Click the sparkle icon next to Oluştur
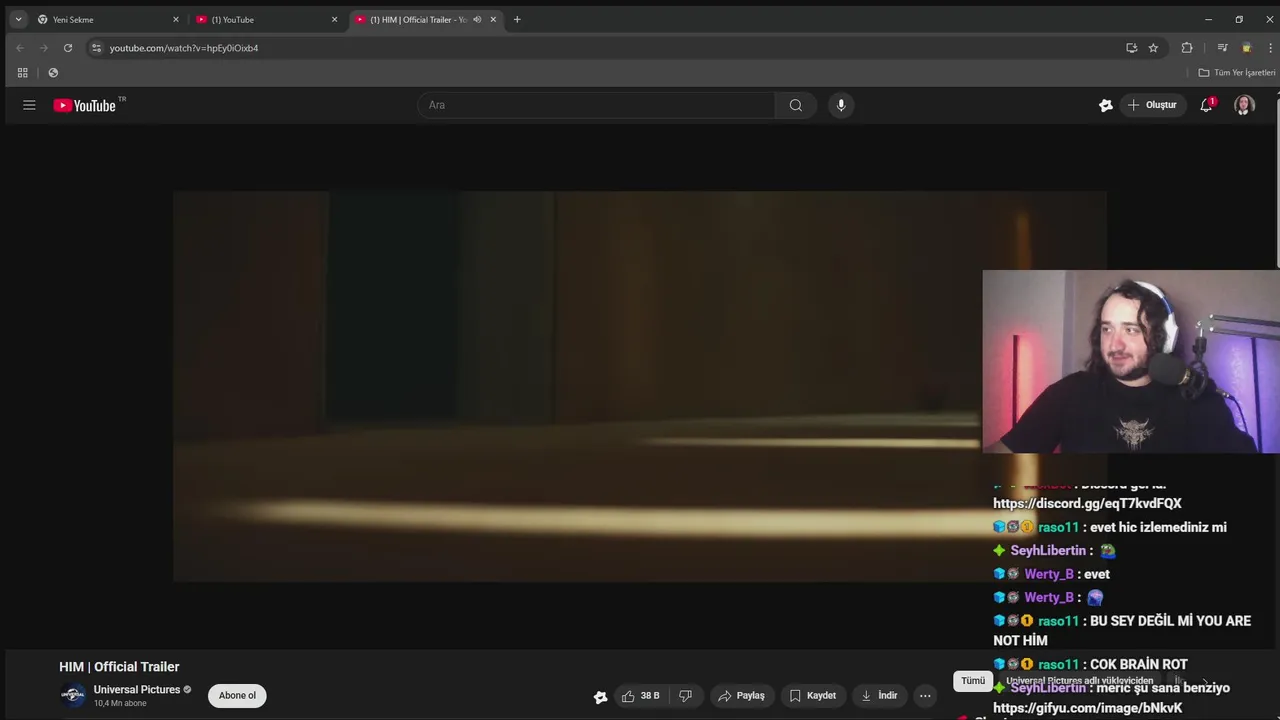Image resolution: width=1280 pixels, height=720 pixels. coord(1106,105)
